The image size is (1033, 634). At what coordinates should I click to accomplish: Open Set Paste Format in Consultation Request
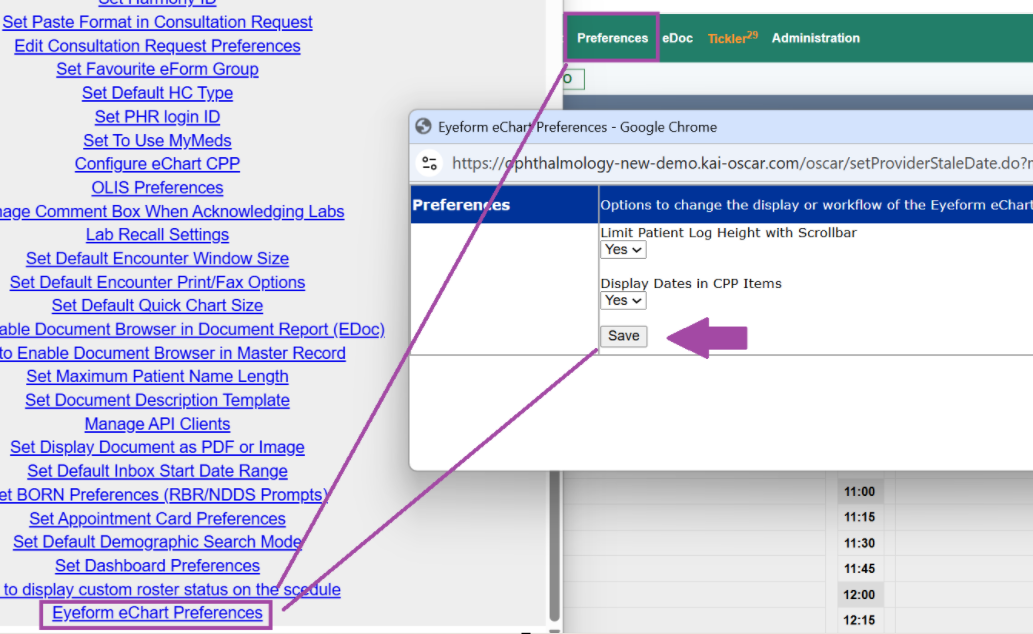(157, 22)
